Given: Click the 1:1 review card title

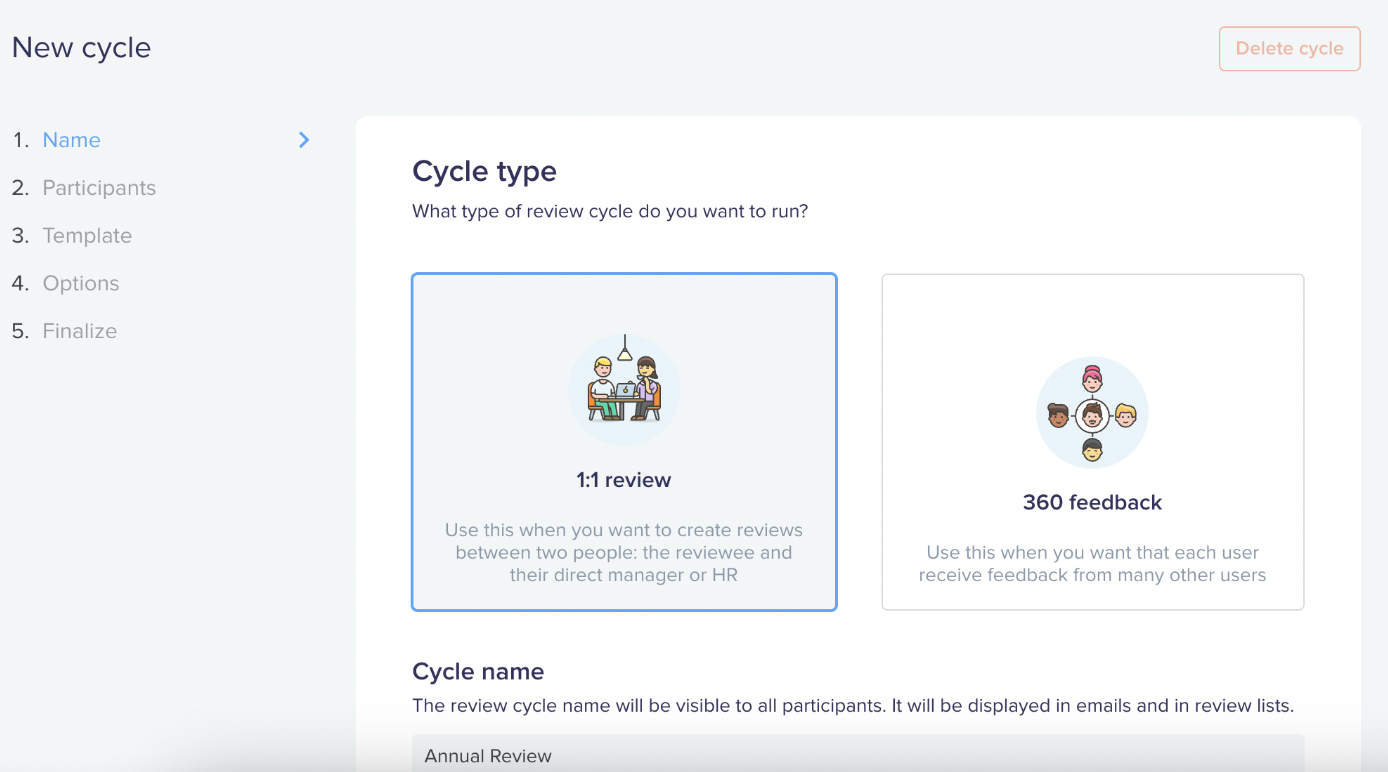Looking at the screenshot, I should [624, 480].
